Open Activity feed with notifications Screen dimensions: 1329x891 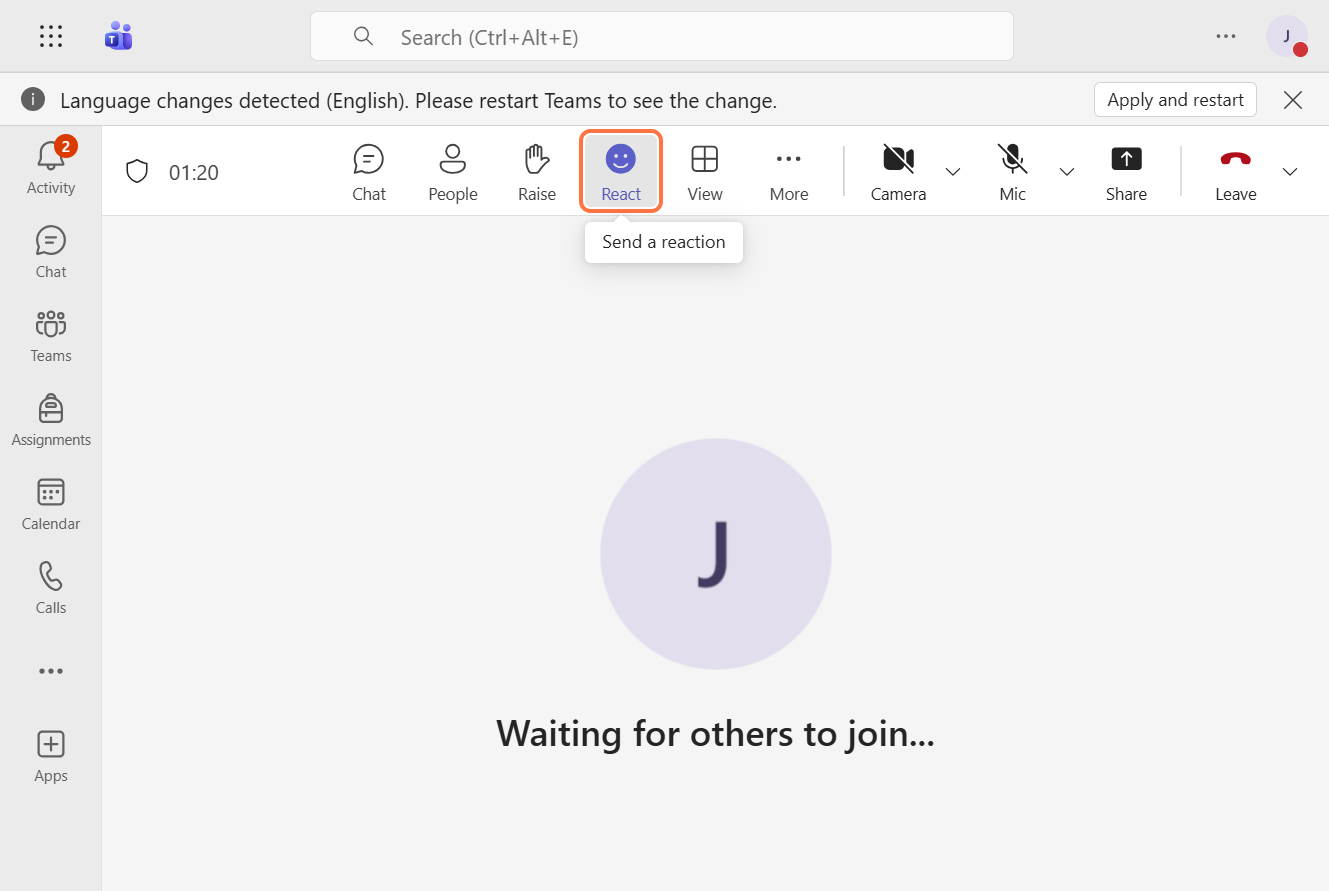click(51, 168)
